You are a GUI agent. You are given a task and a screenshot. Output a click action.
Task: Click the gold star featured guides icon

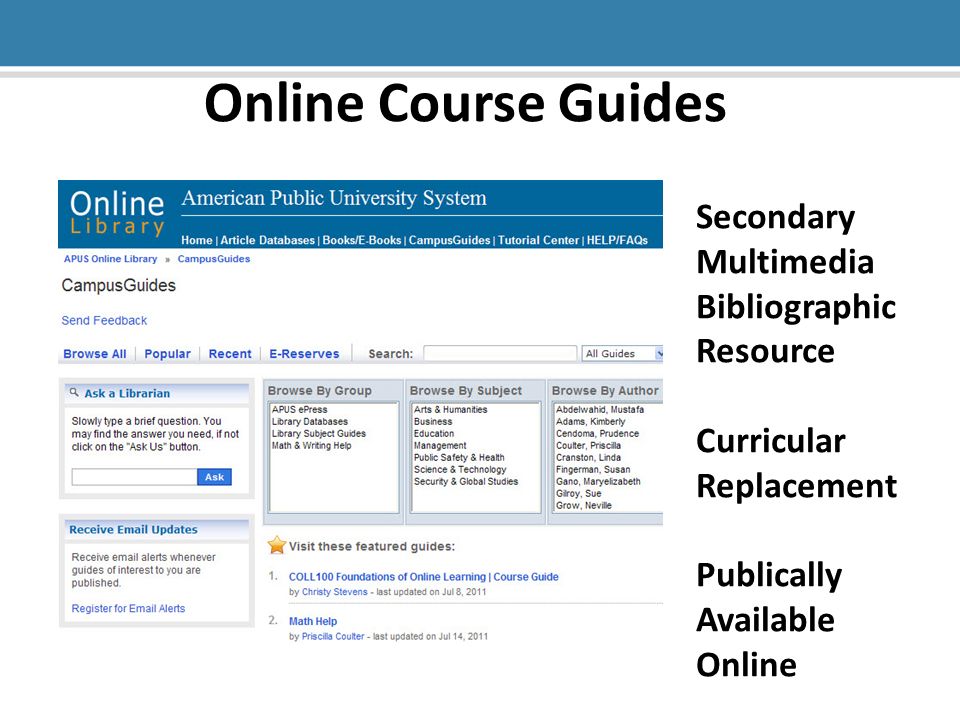click(277, 545)
